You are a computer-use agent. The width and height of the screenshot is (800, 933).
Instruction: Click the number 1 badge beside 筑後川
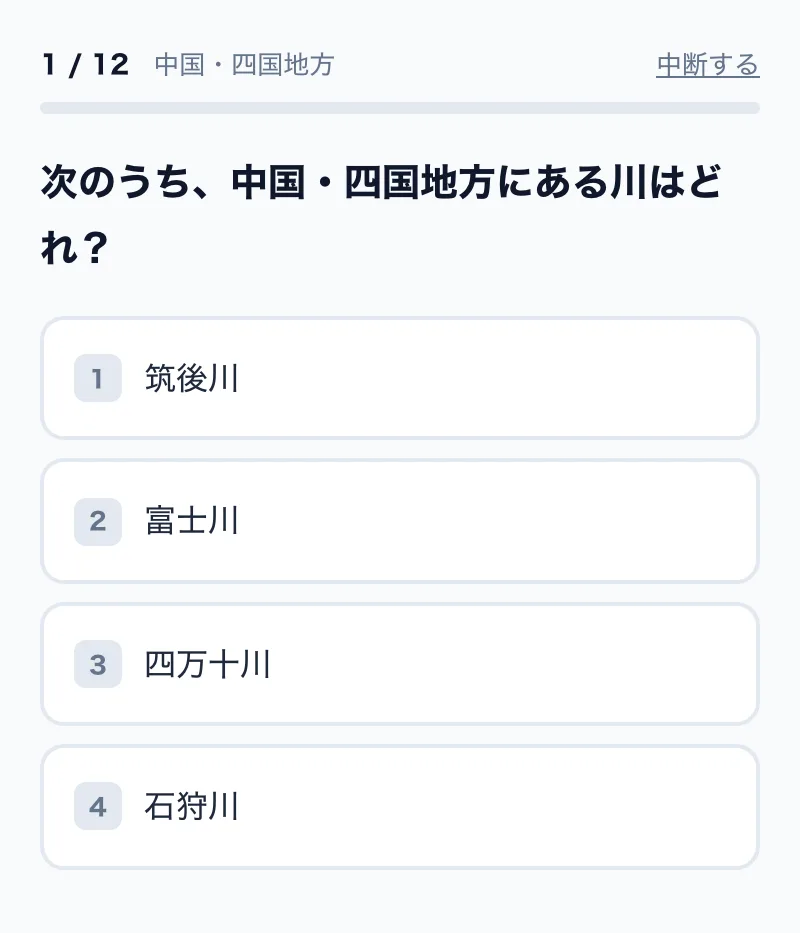tap(98, 378)
